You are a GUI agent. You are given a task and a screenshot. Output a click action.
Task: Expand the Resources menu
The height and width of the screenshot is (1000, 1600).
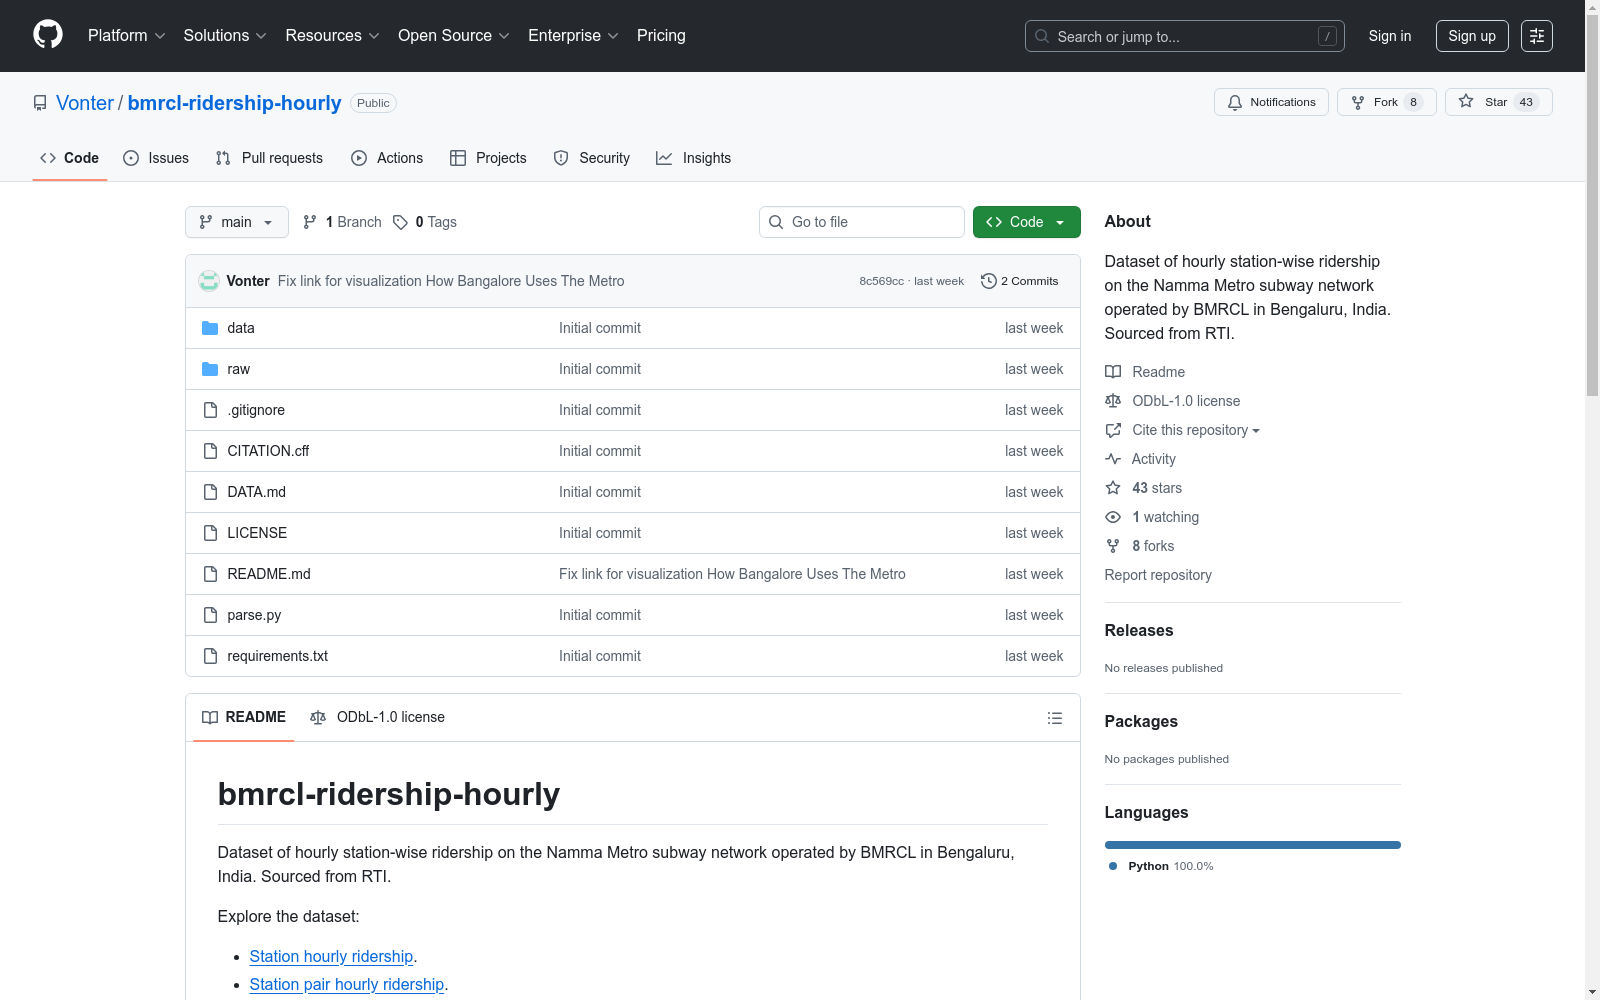tap(332, 36)
